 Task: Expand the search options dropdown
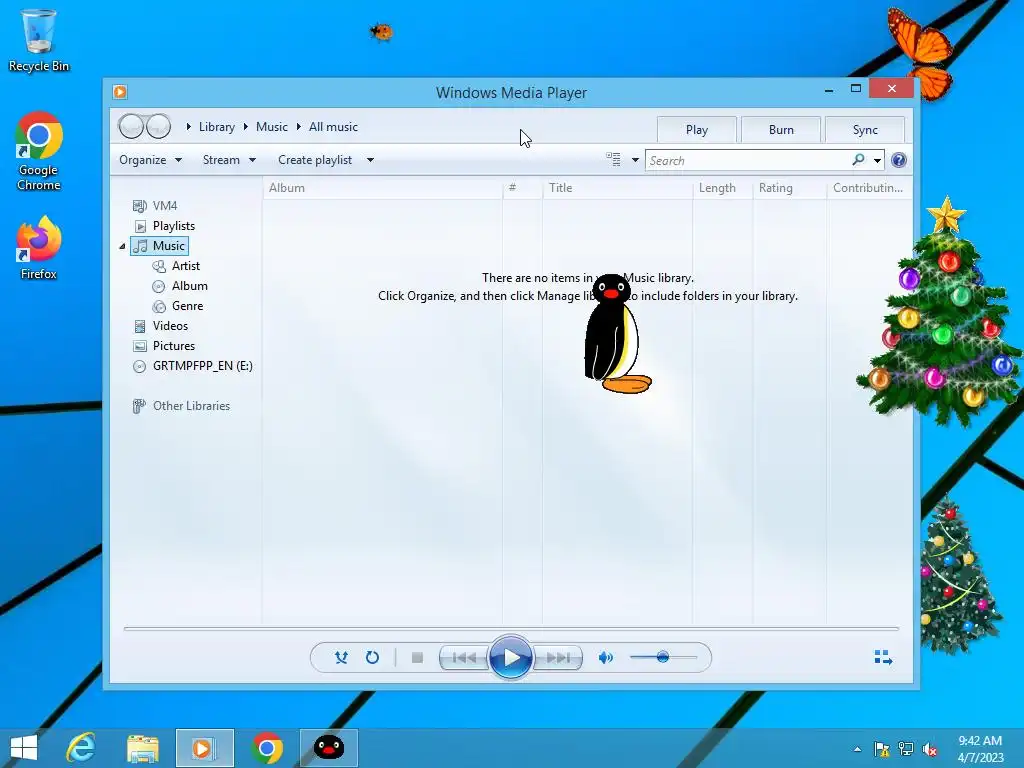click(877, 161)
